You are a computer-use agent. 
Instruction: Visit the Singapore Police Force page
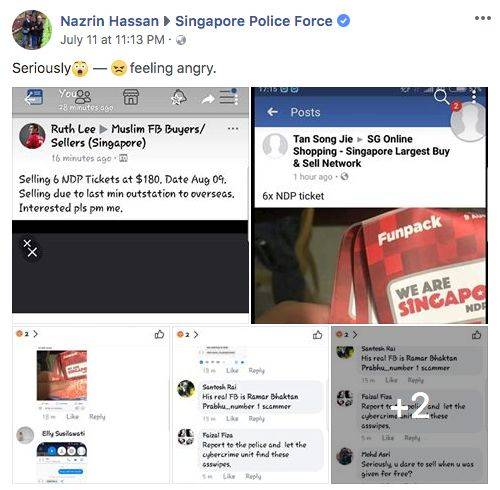click(x=254, y=21)
